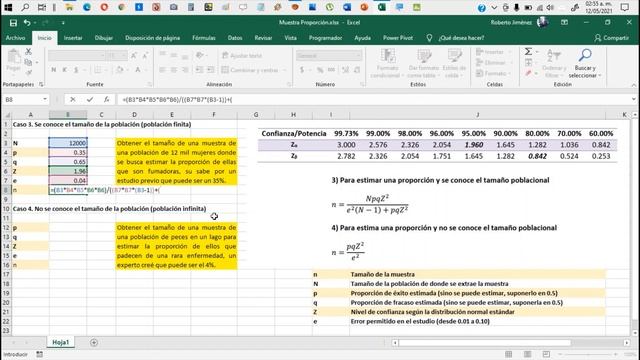Apply bold with the N button
This screenshot has width=640, height=360.
point(53,70)
